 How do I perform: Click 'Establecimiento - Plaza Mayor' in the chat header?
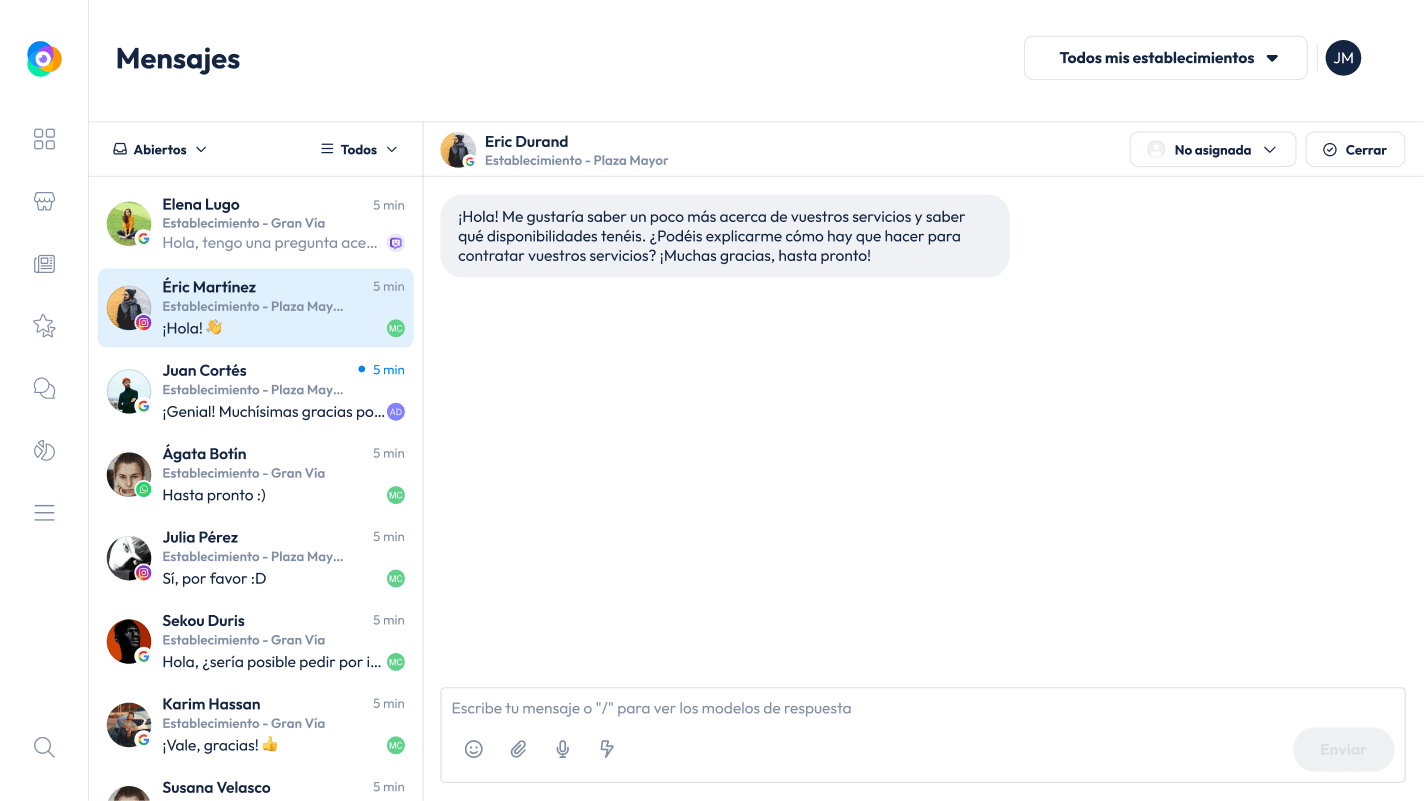(576, 161)
